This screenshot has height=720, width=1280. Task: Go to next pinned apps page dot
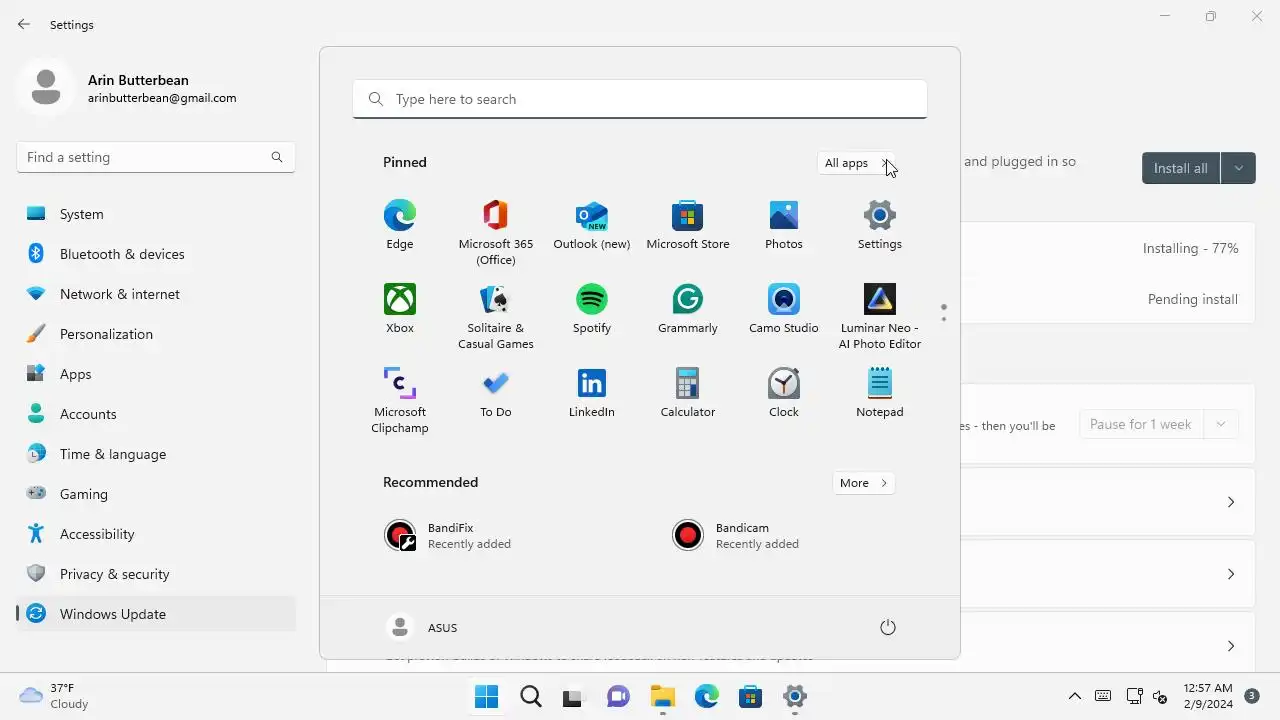click(944, 319)
